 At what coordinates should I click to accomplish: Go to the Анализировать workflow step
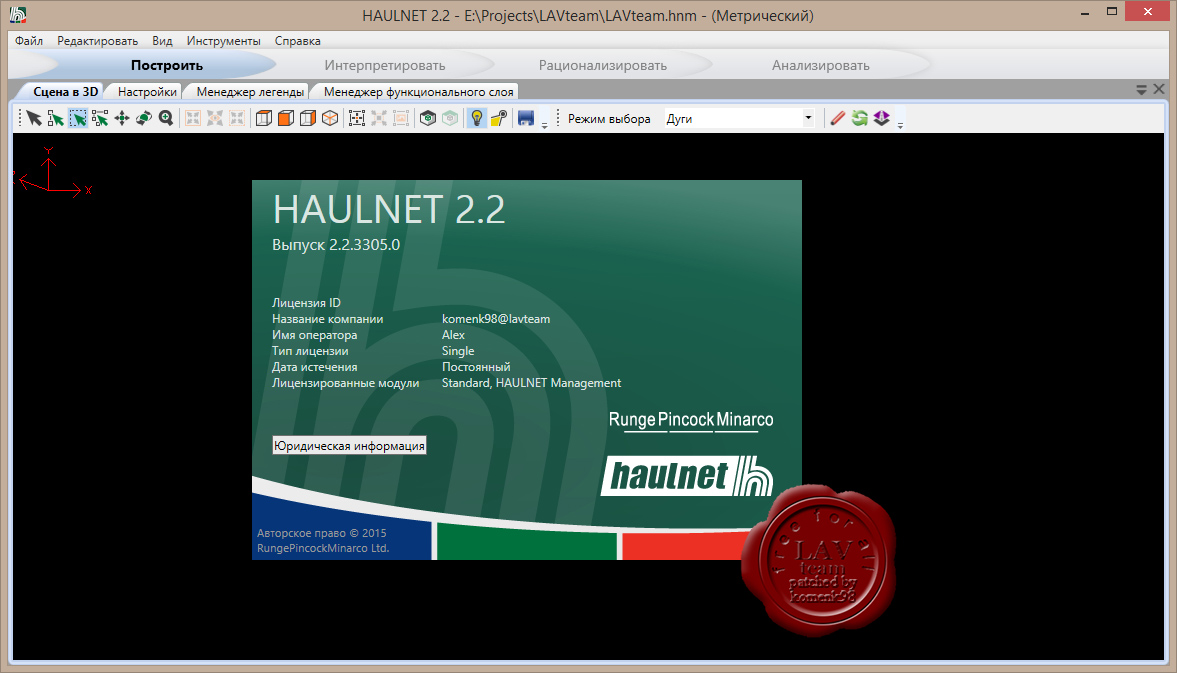coord(820,65)
